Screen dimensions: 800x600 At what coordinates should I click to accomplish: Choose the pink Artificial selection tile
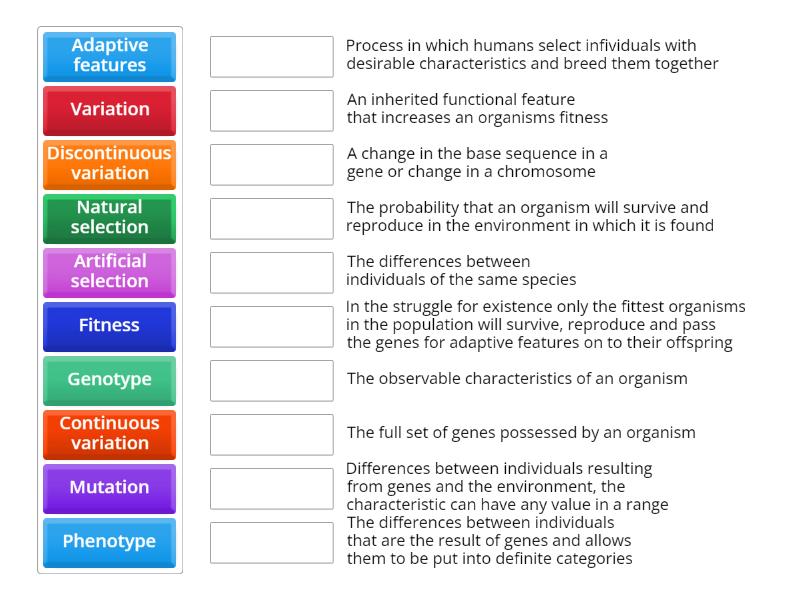pos(110,272)
